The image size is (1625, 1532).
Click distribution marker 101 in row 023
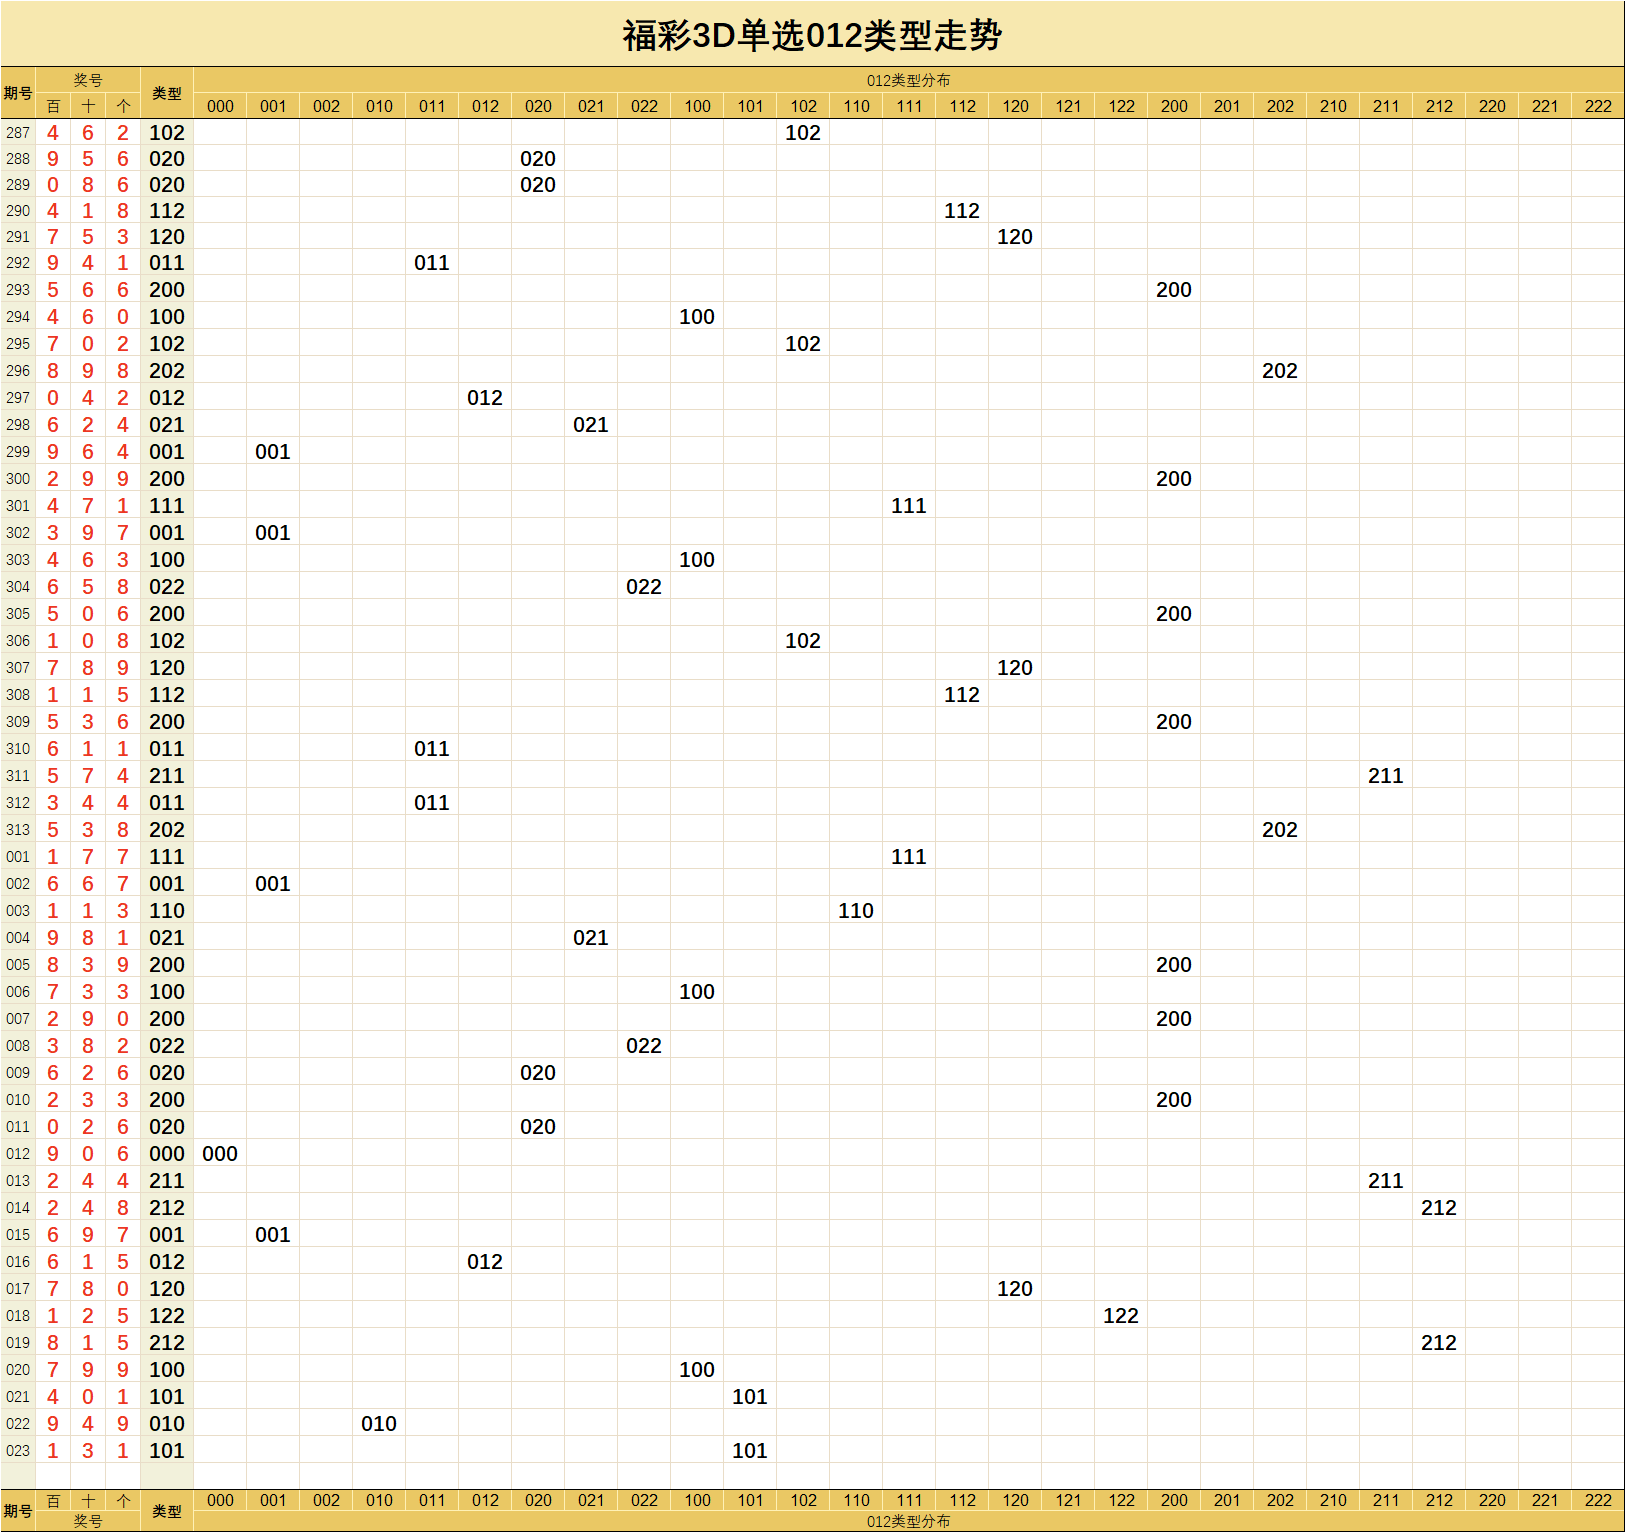tap(750, 1450)
